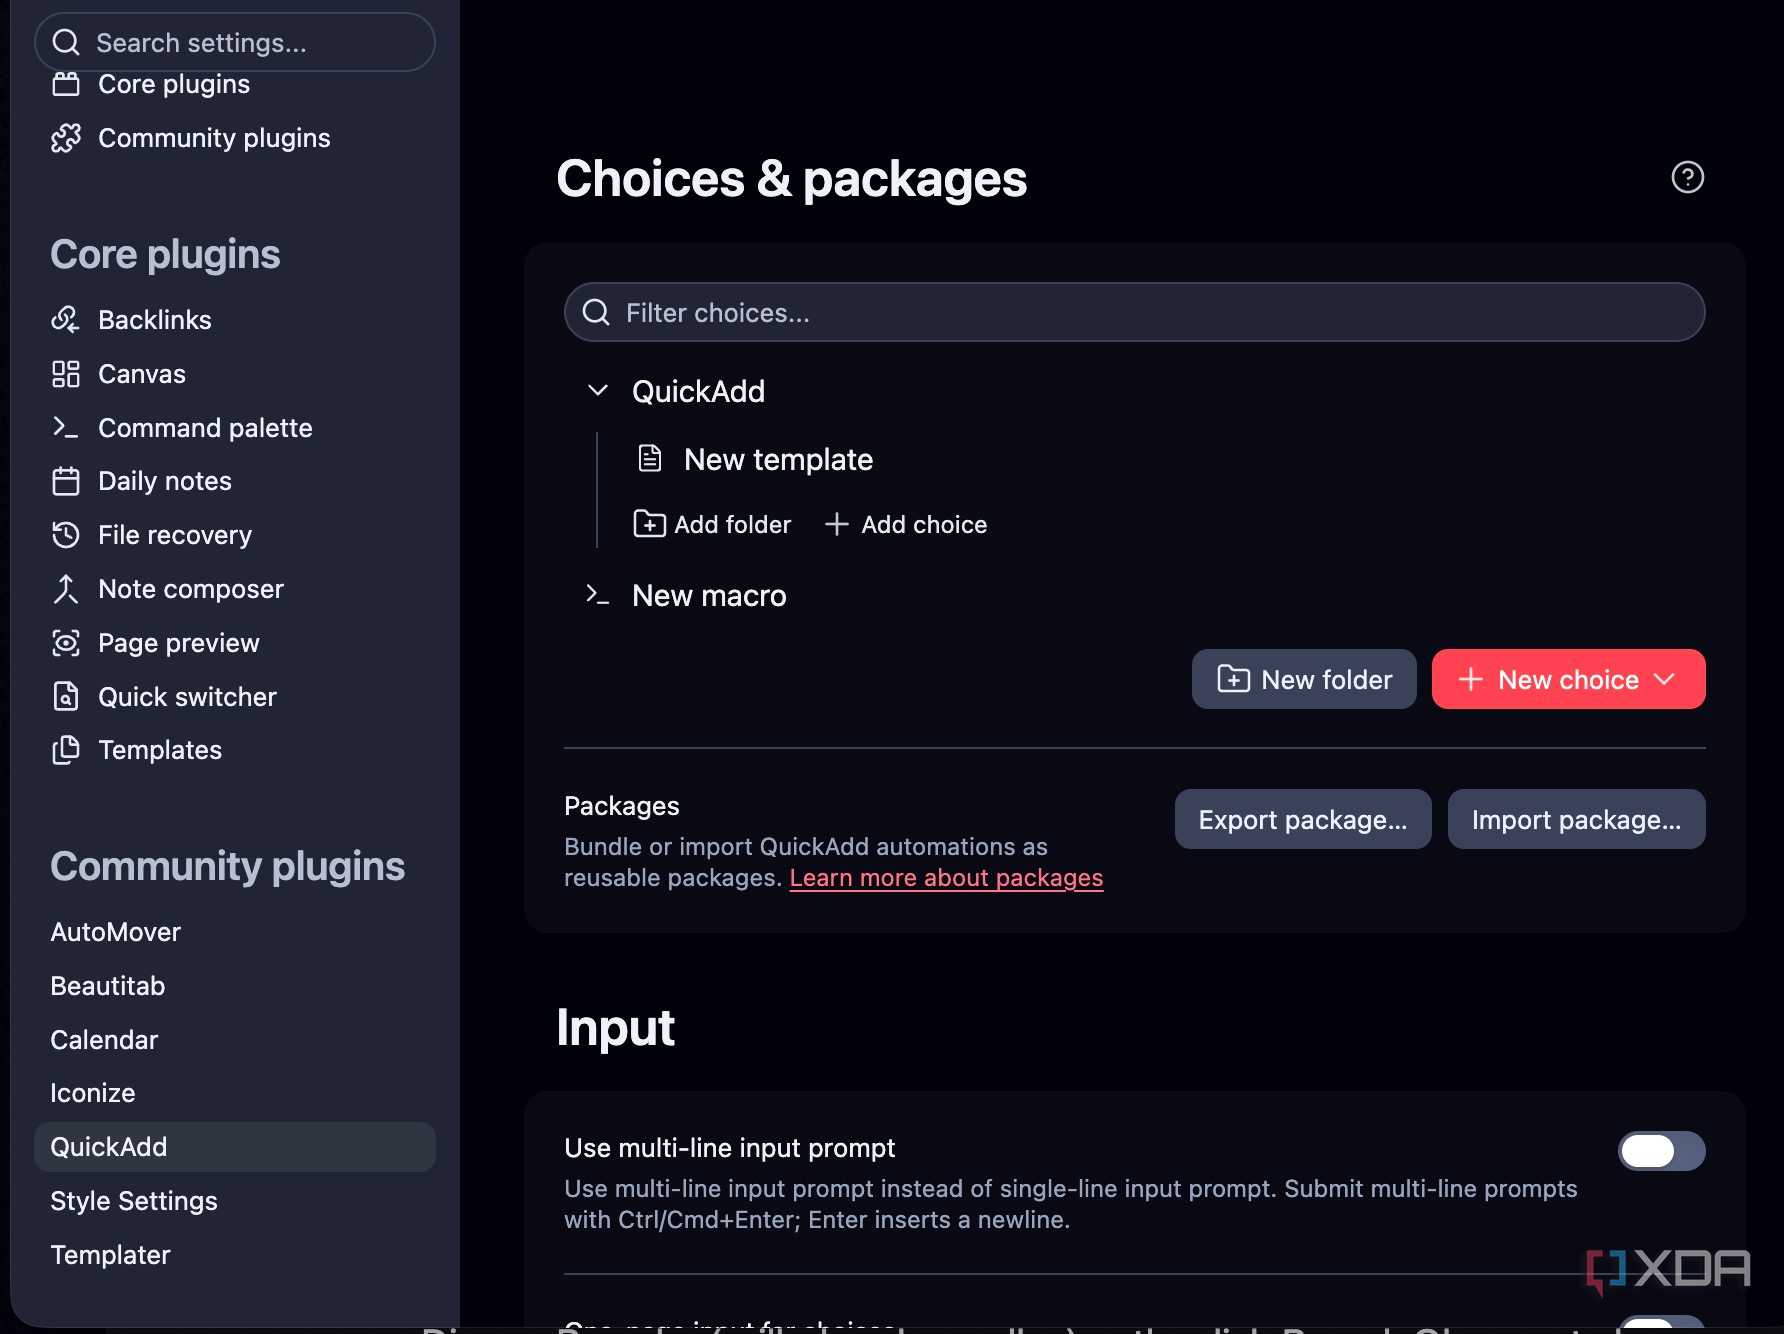The height and width of the screenshot is (1334, 1784).
Task: Click the Templates copy icon
Action: (66, 750)
